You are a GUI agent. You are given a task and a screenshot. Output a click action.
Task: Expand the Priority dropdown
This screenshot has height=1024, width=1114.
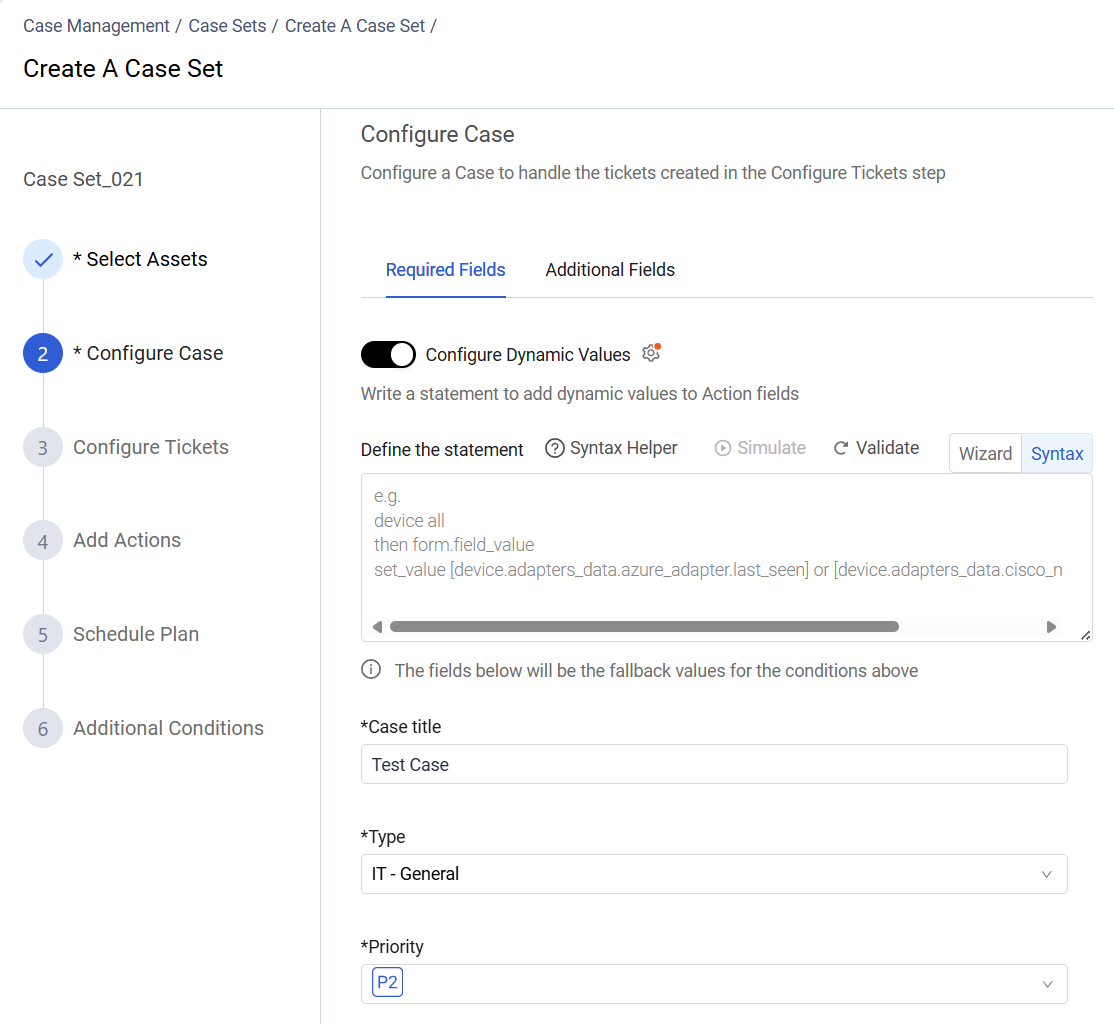click(x=714, y=983)
